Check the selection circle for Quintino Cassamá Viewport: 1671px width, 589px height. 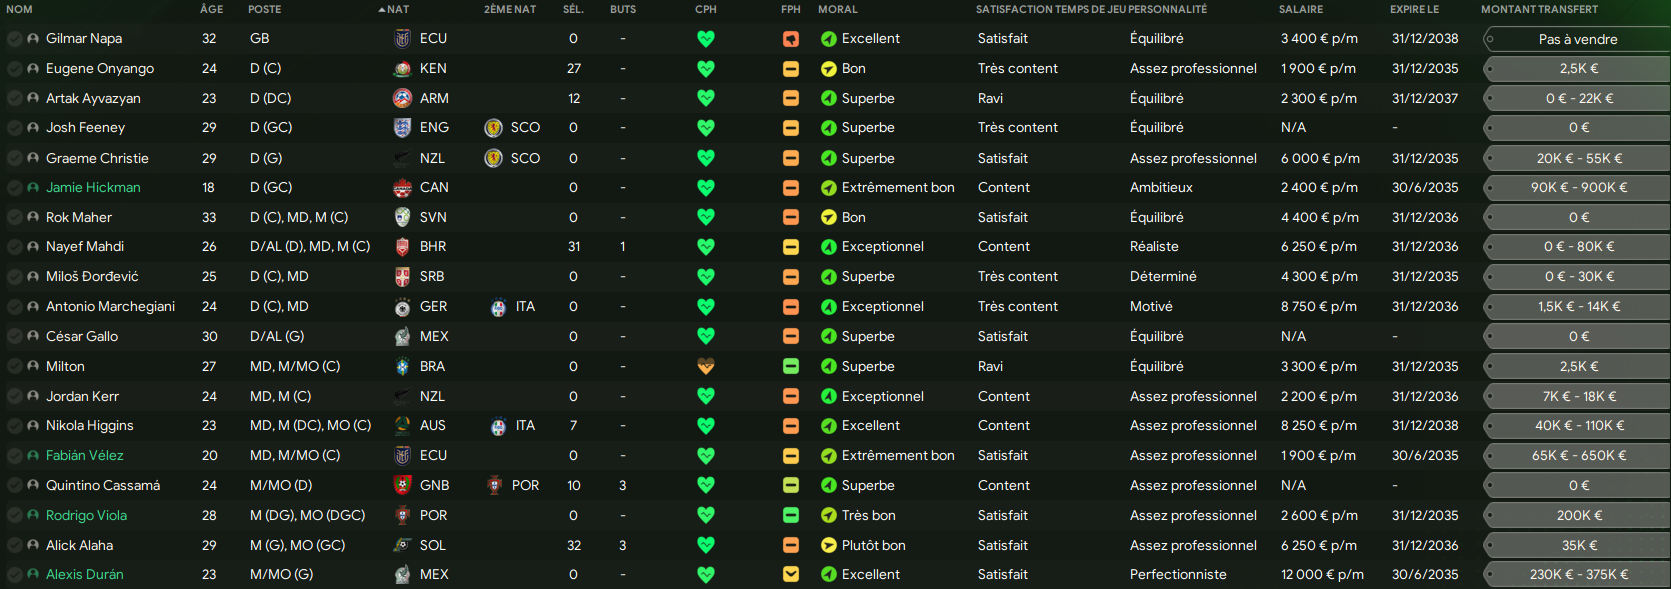(14, 486)
